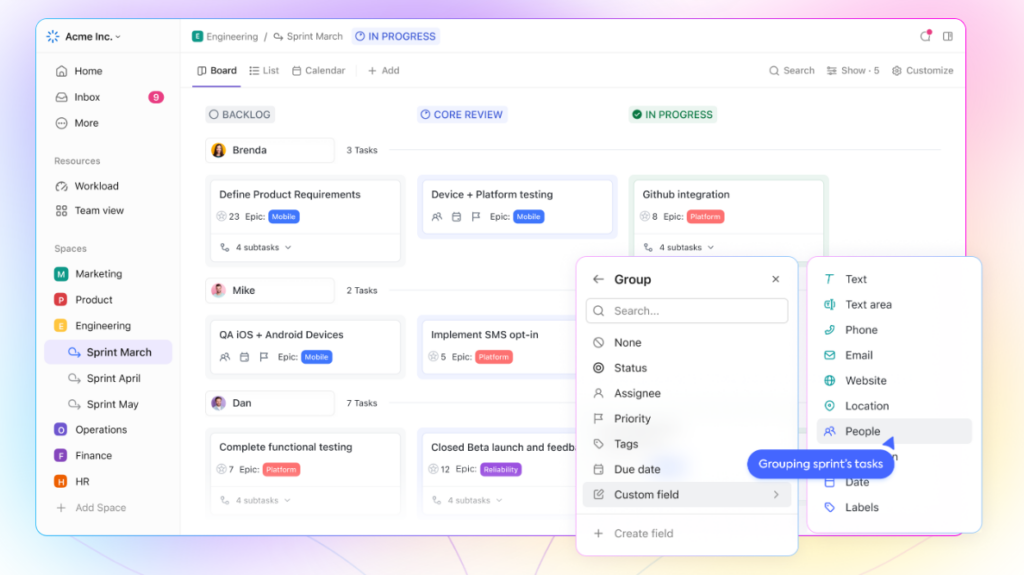The width and height of the screenshot is (1024, 575).
Task: Expand 4 subtasks under Define Product Requirements
Action: (256, 247)
